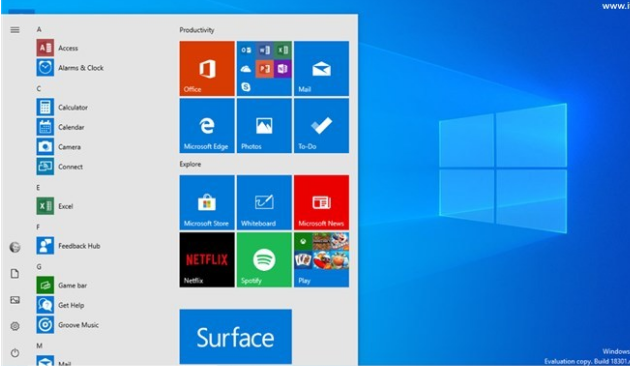Expand the Start hamburger menu

click(x=15, y=30)
